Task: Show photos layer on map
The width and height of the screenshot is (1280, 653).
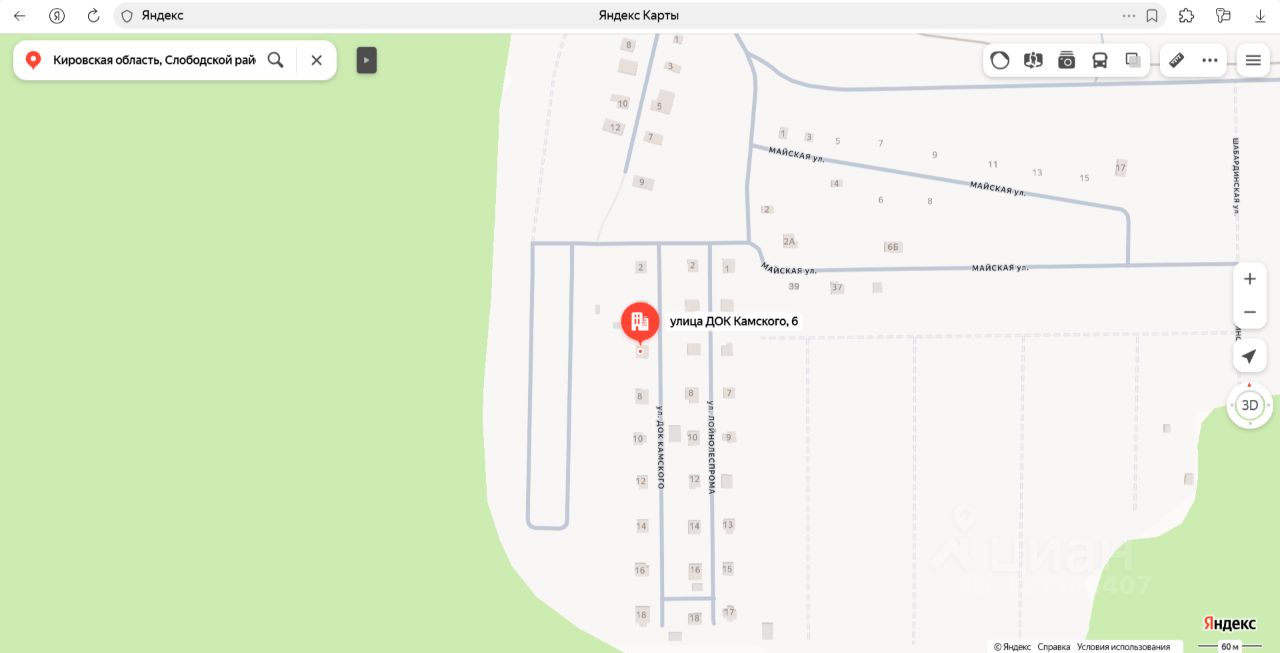Action: click(x=1067, y=60)
